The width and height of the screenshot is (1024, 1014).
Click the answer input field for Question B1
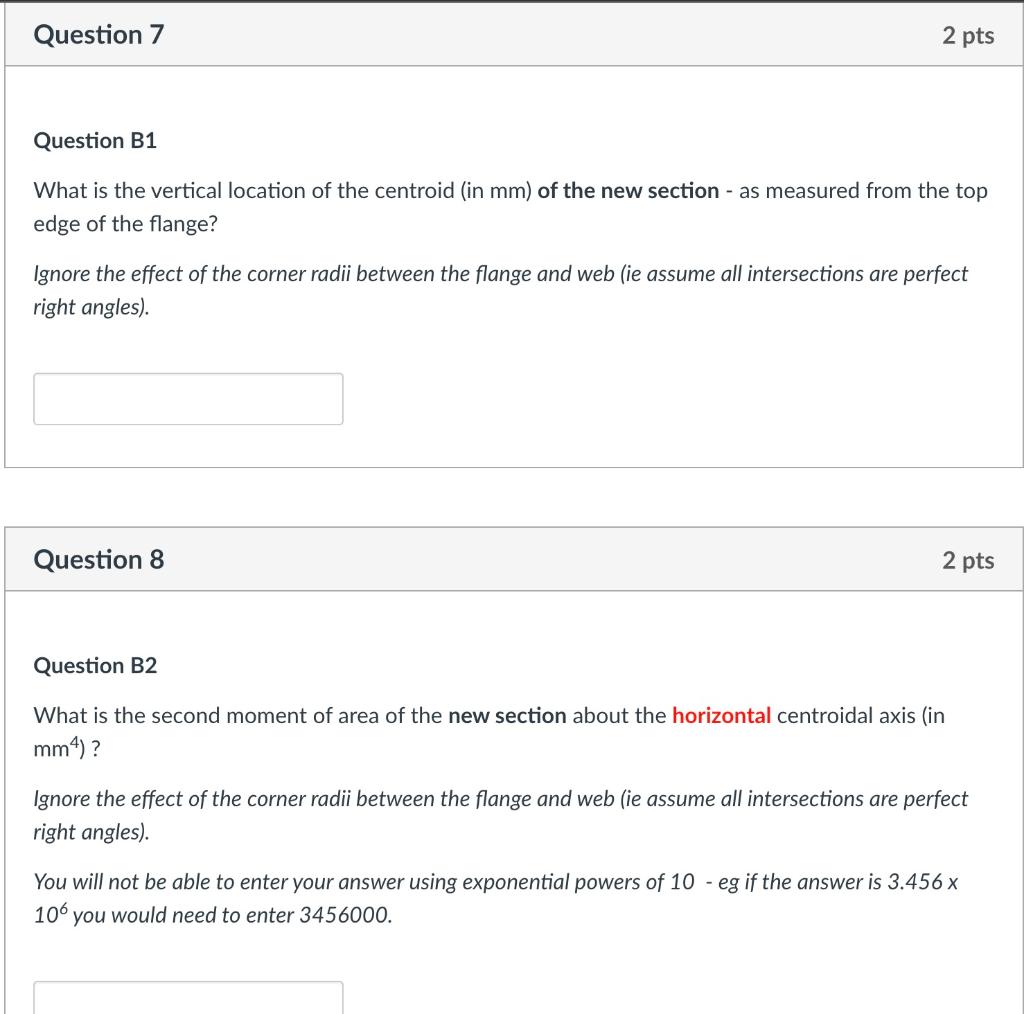188,398
